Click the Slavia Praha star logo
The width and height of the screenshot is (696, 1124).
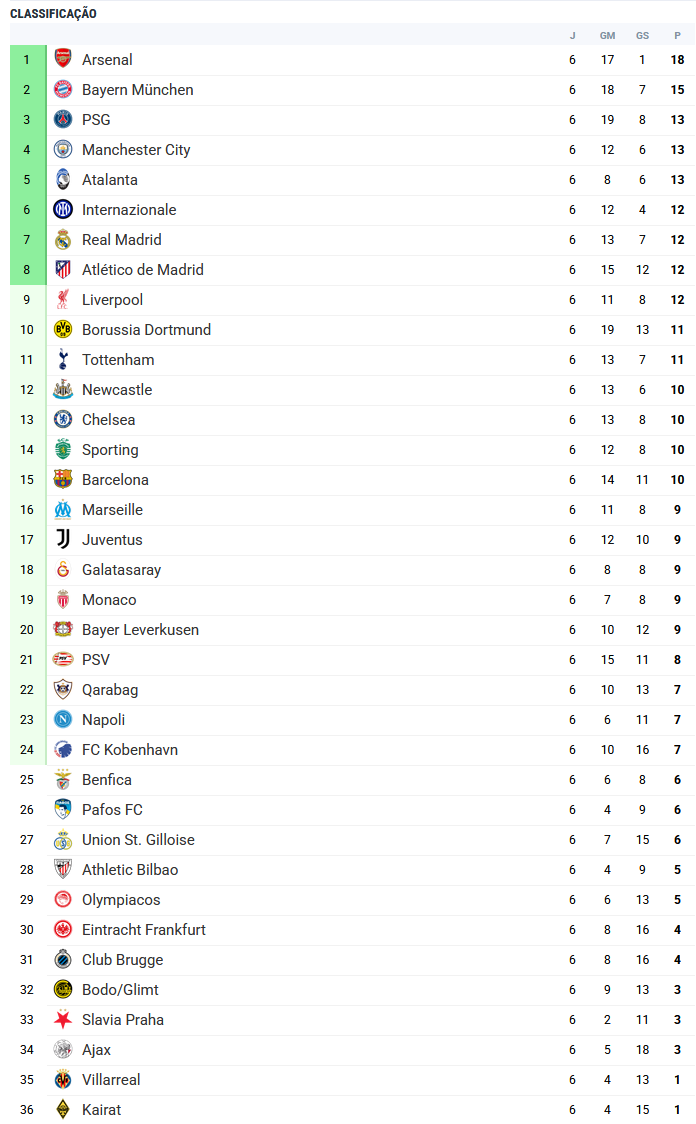pos(63,1020)
